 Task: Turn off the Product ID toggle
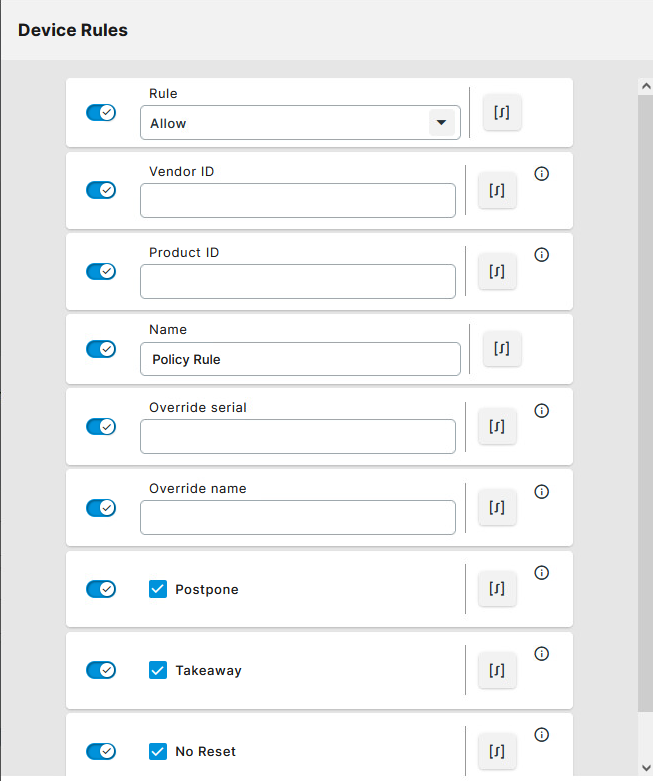click(x=101, y=271)
